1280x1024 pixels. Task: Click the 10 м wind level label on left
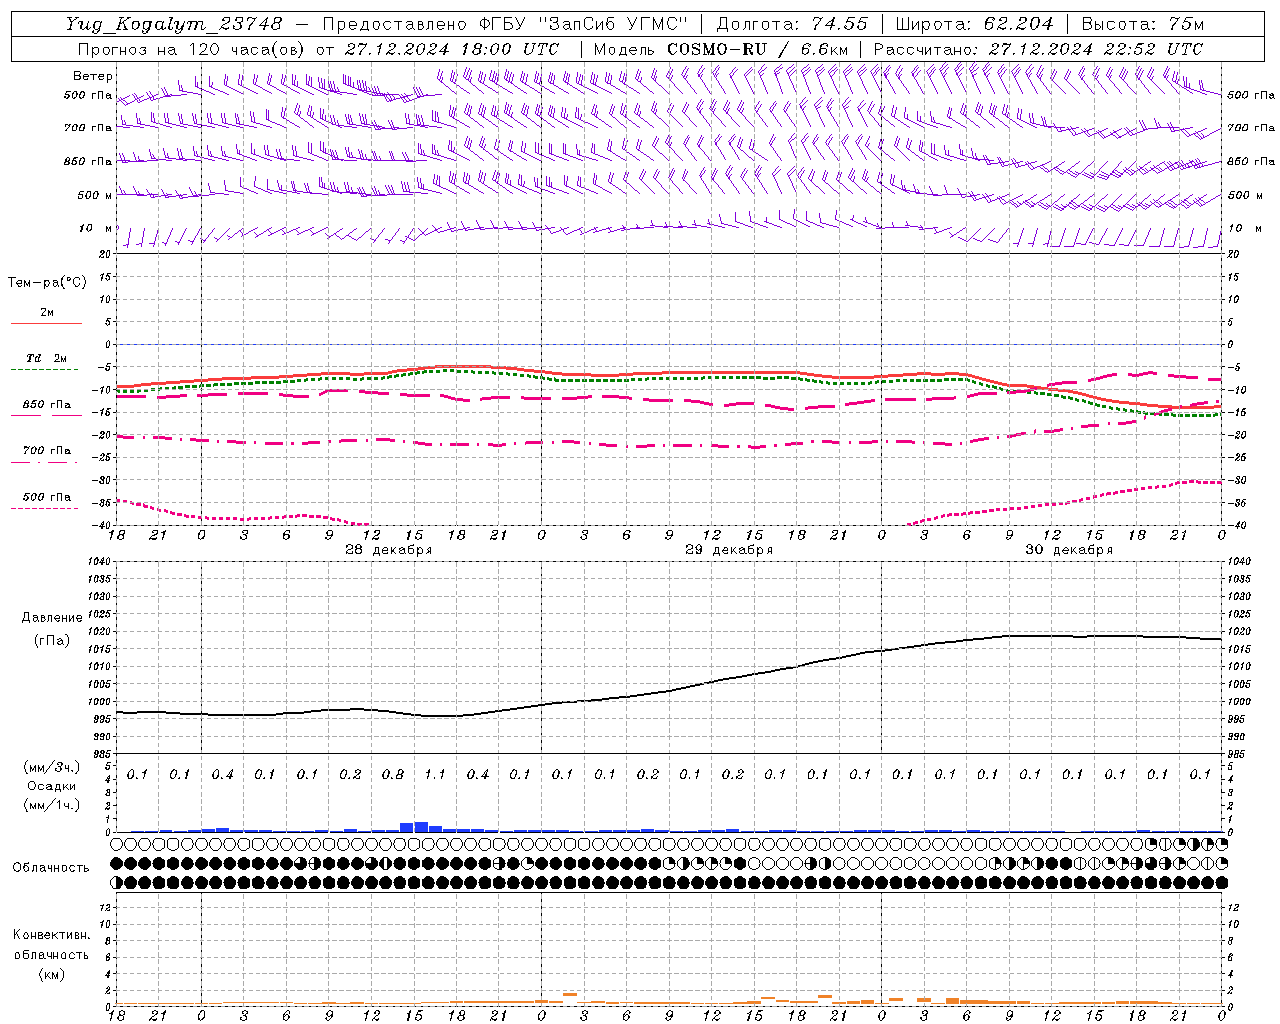click(x=96, y=229)
